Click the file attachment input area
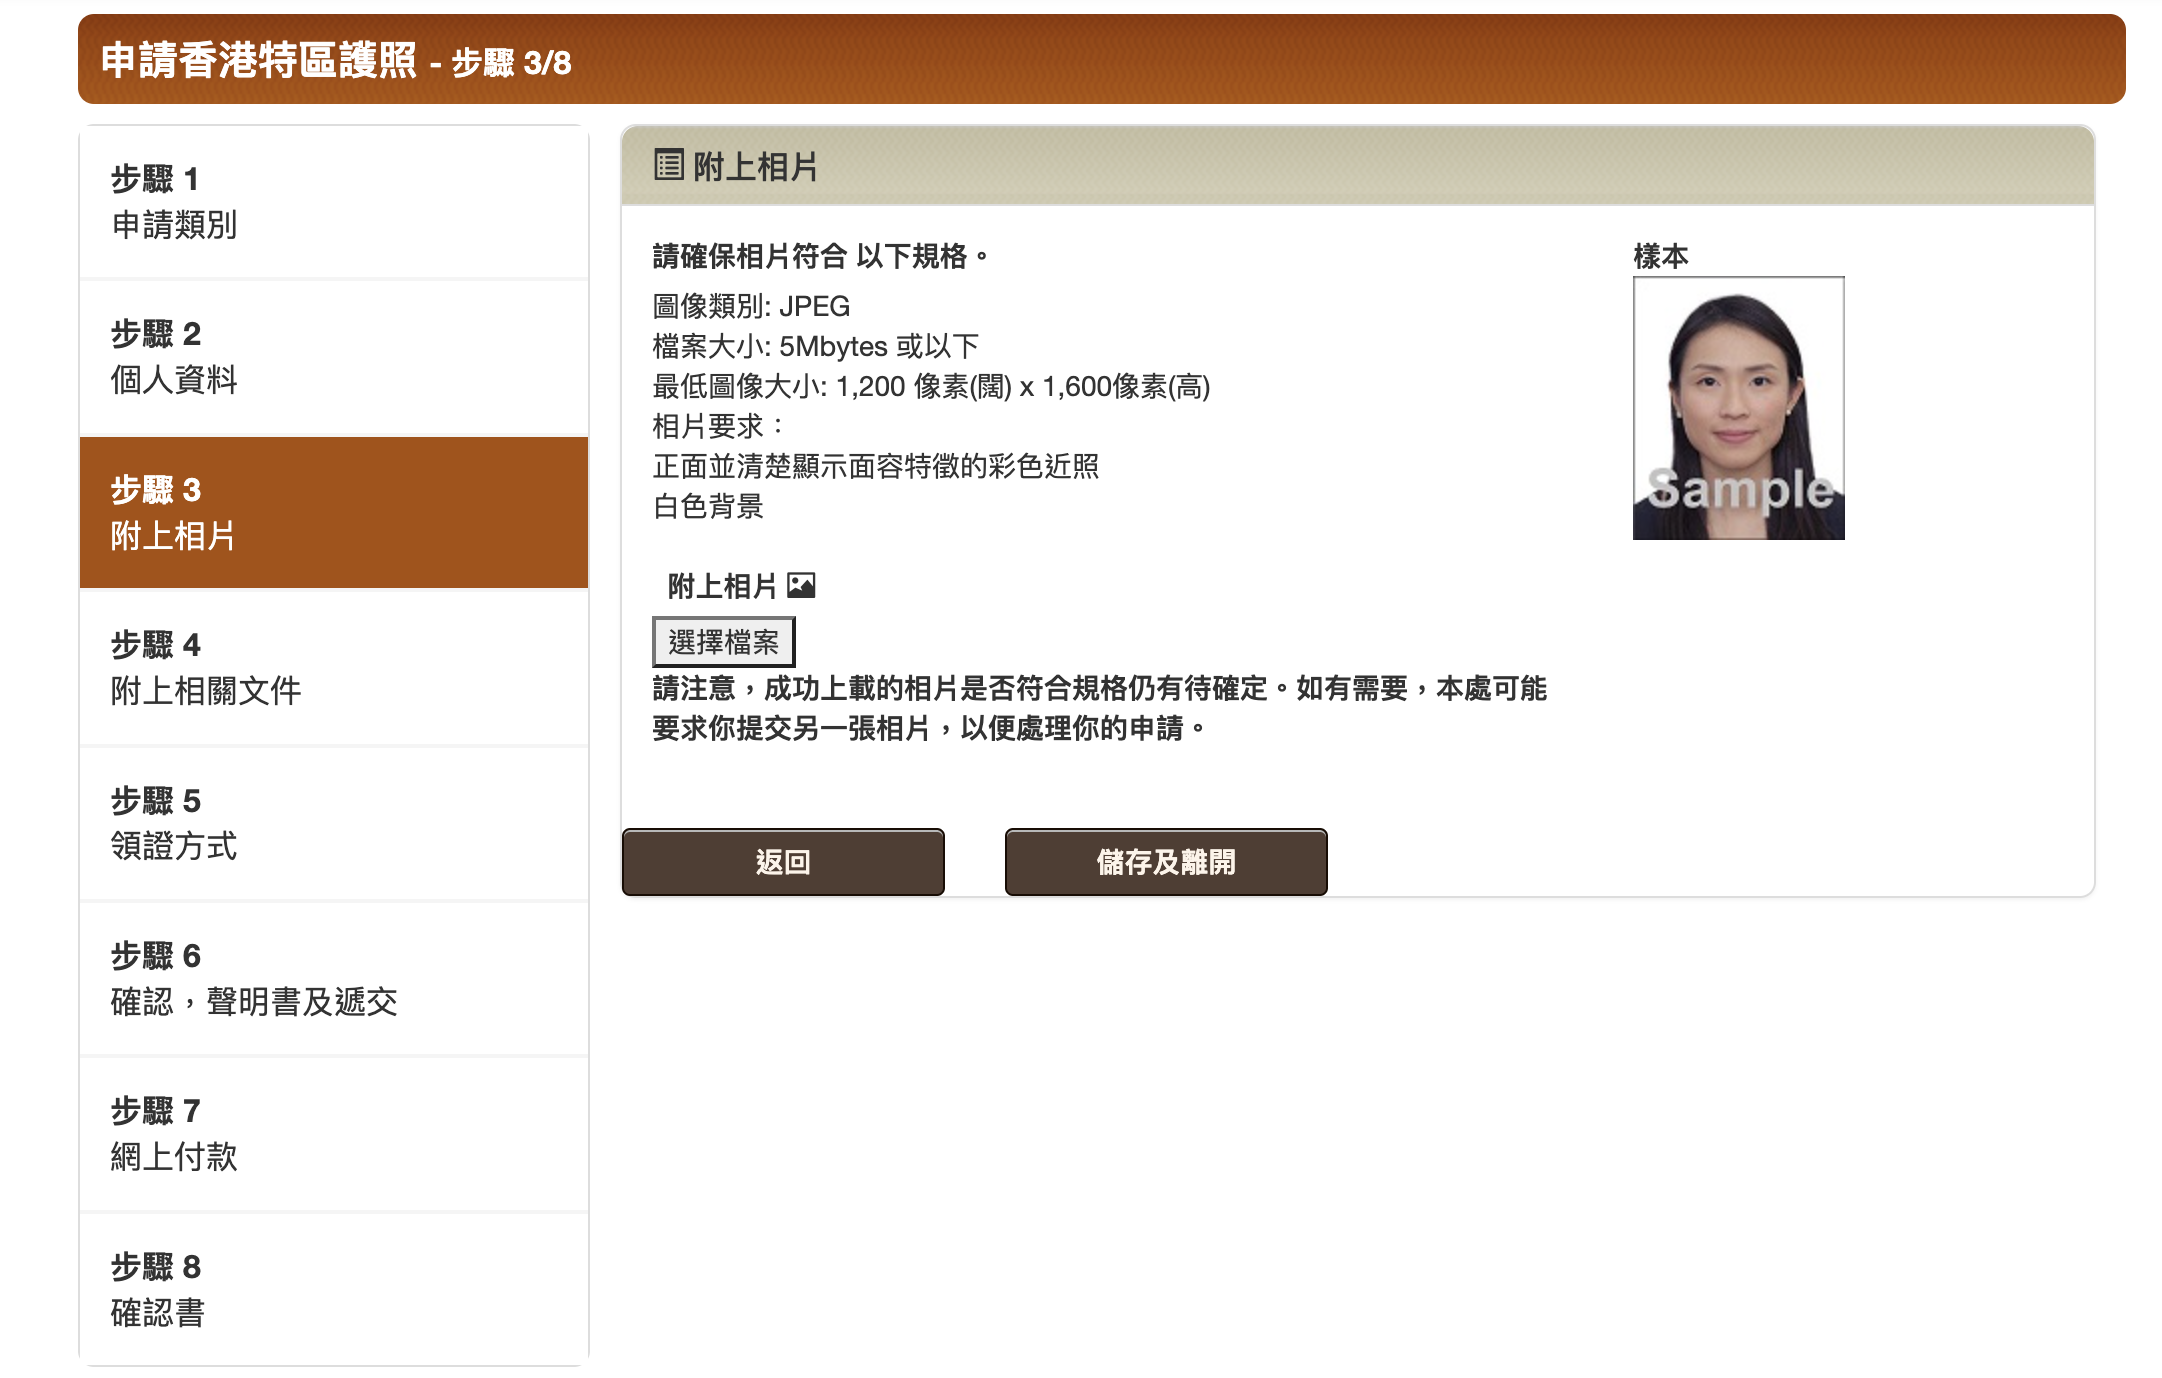Image resolution: width=2162 pixels, height=1378 pixels. point(723,642)
